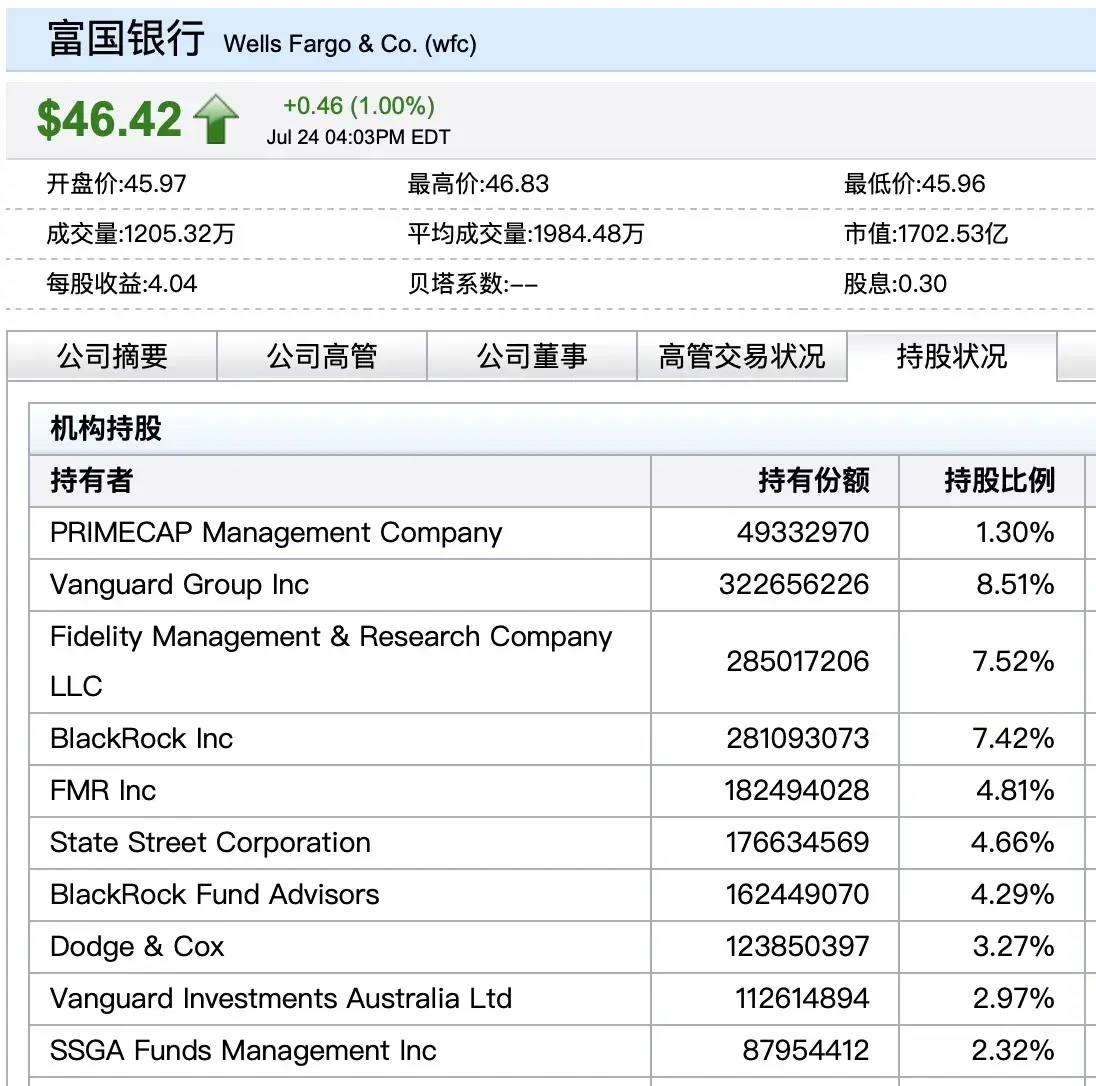1096x1086 pixels.
Task: Select PRIMECAP Management Company holder name
Action: coord(276,533)
